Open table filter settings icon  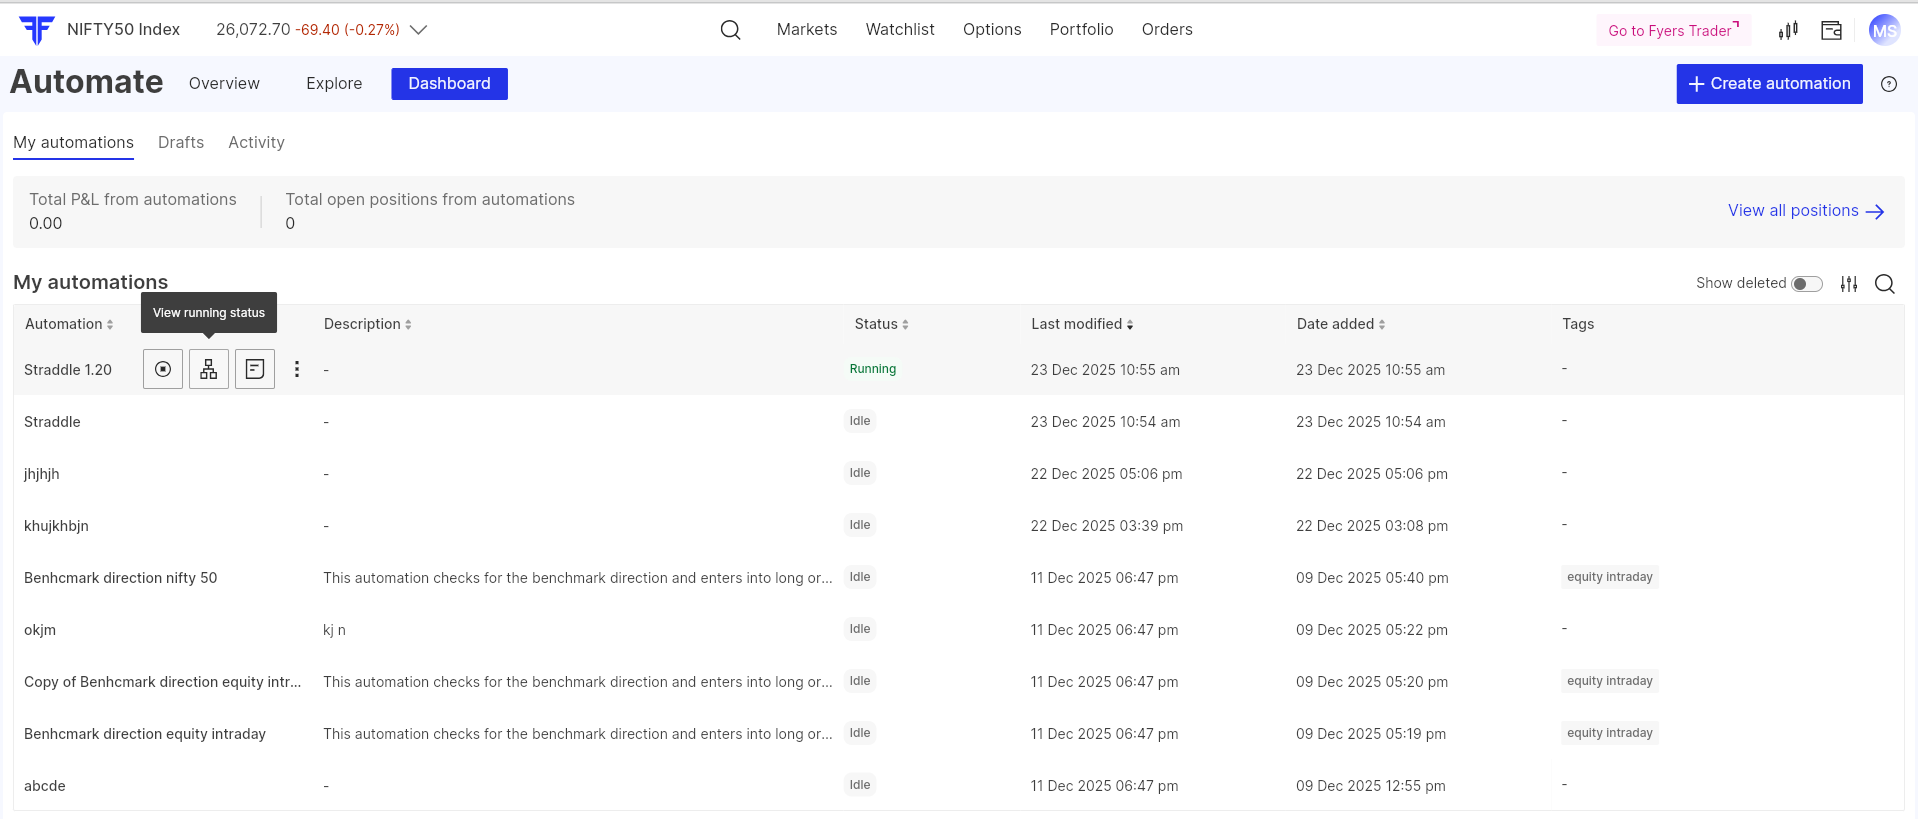point(1849,284)
